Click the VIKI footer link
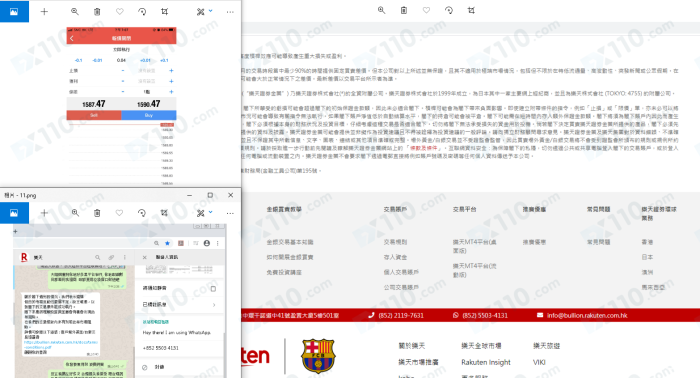Viewport: 700px width, 378px height. [539, 362]
